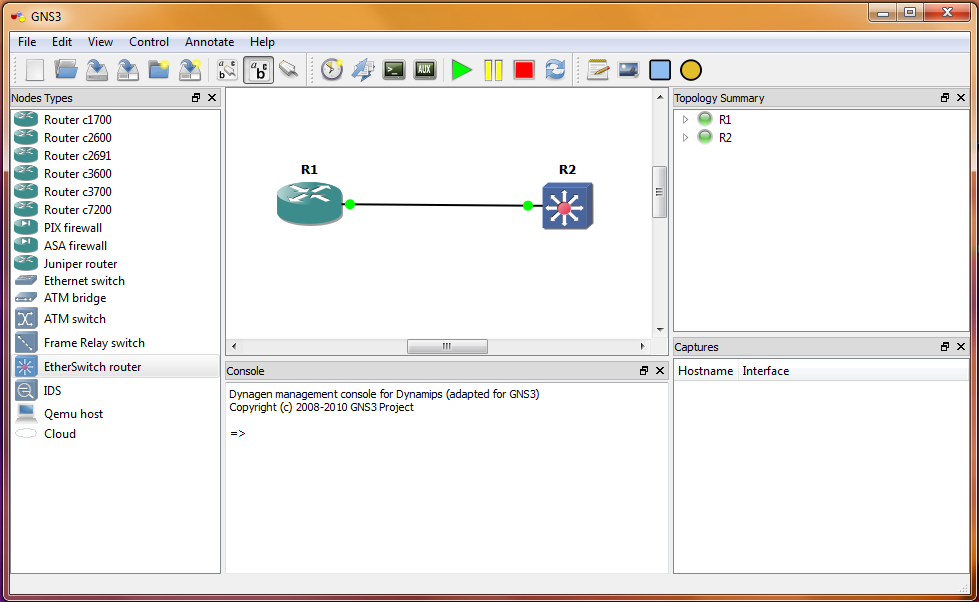The width and height of the screenshot is (979, 602).
Task: Select Router c7200 node type
Action: pyautogui.click(x=116, y=210)
